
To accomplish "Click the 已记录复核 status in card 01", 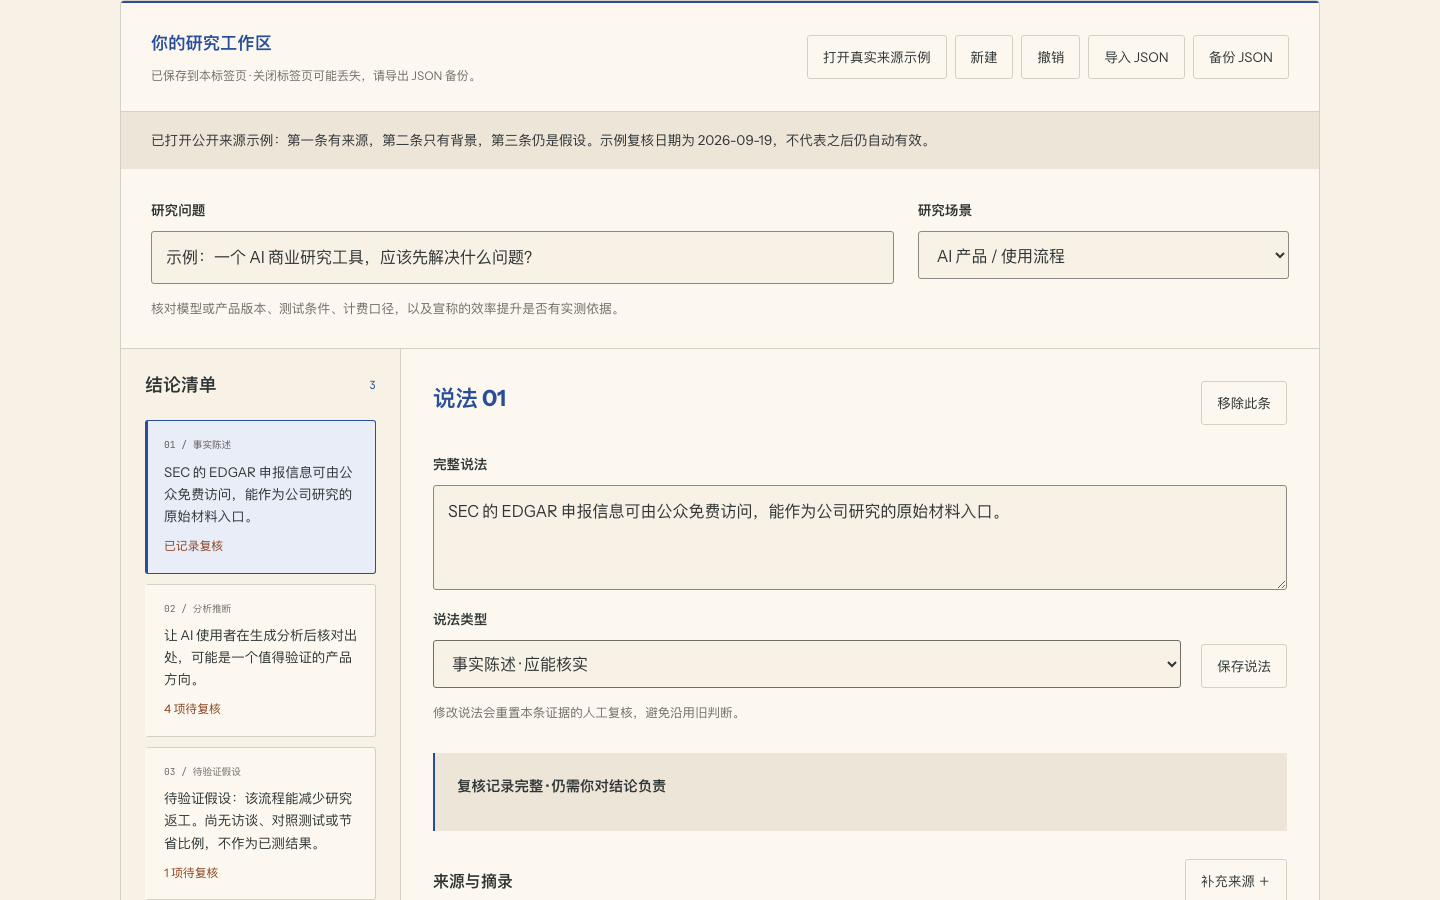I will pos(193,546).
